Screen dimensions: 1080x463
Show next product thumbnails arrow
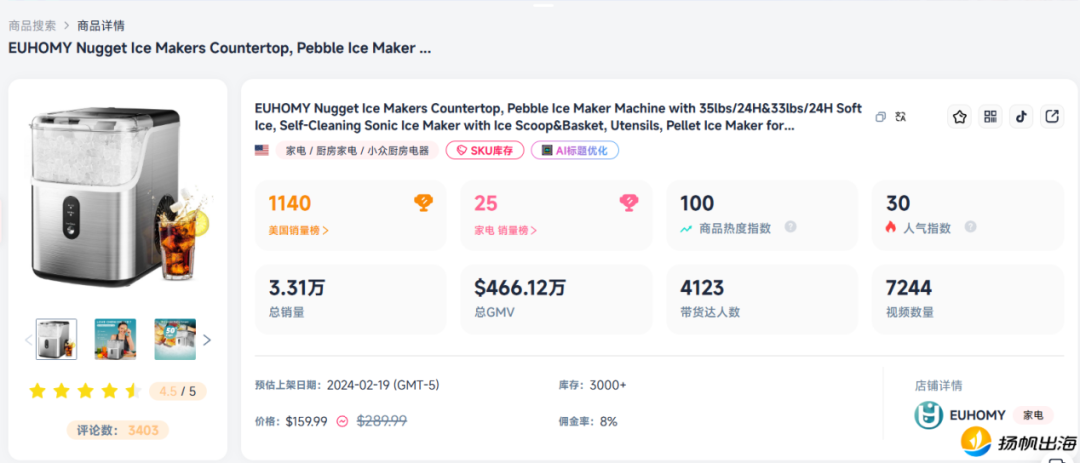[x=207, y=340]
